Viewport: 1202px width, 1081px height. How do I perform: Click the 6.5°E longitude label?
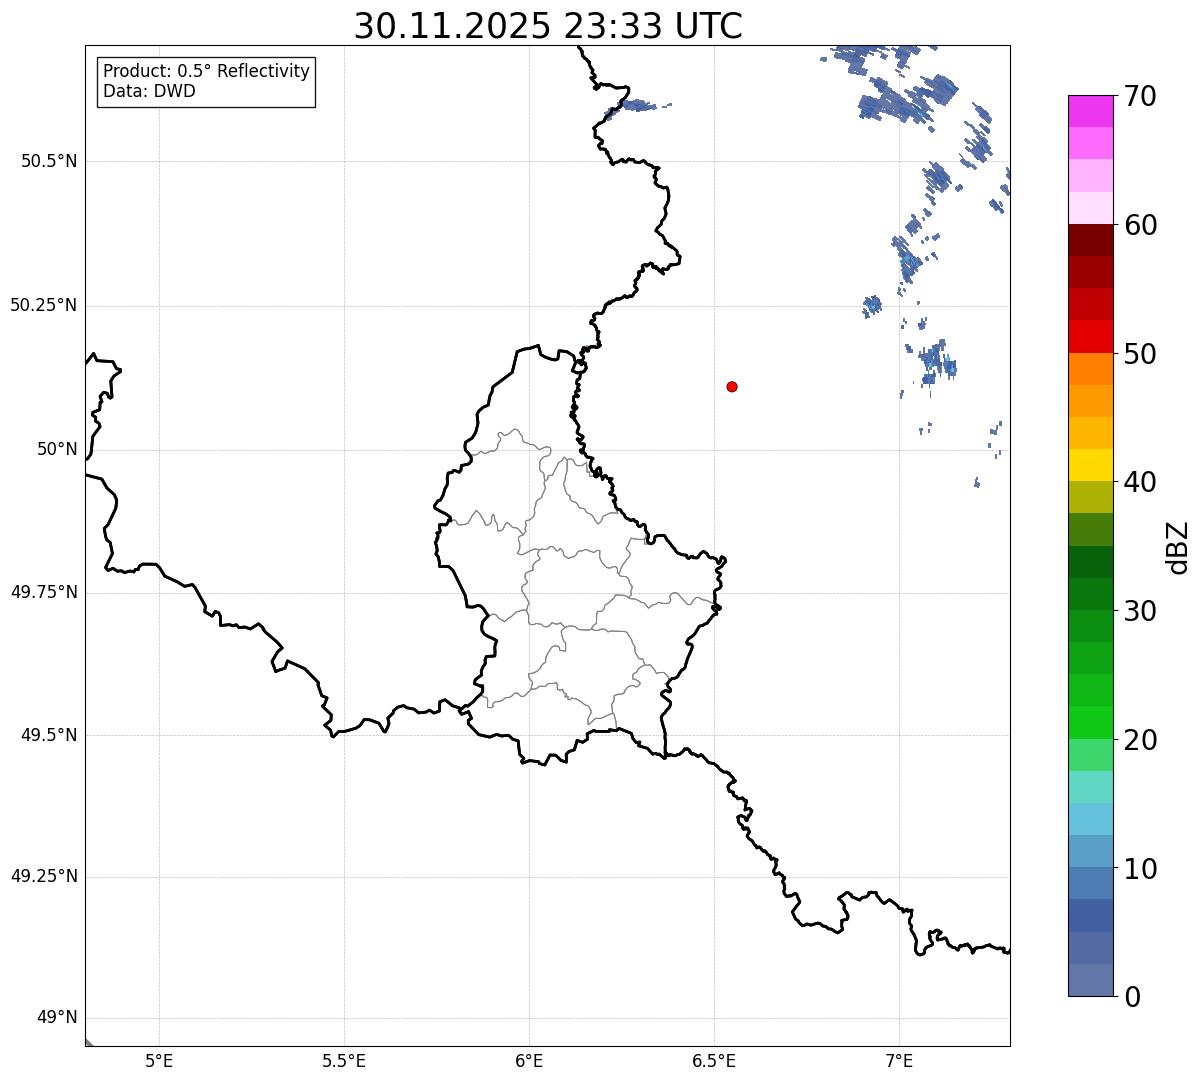[x=714, y=1061]
